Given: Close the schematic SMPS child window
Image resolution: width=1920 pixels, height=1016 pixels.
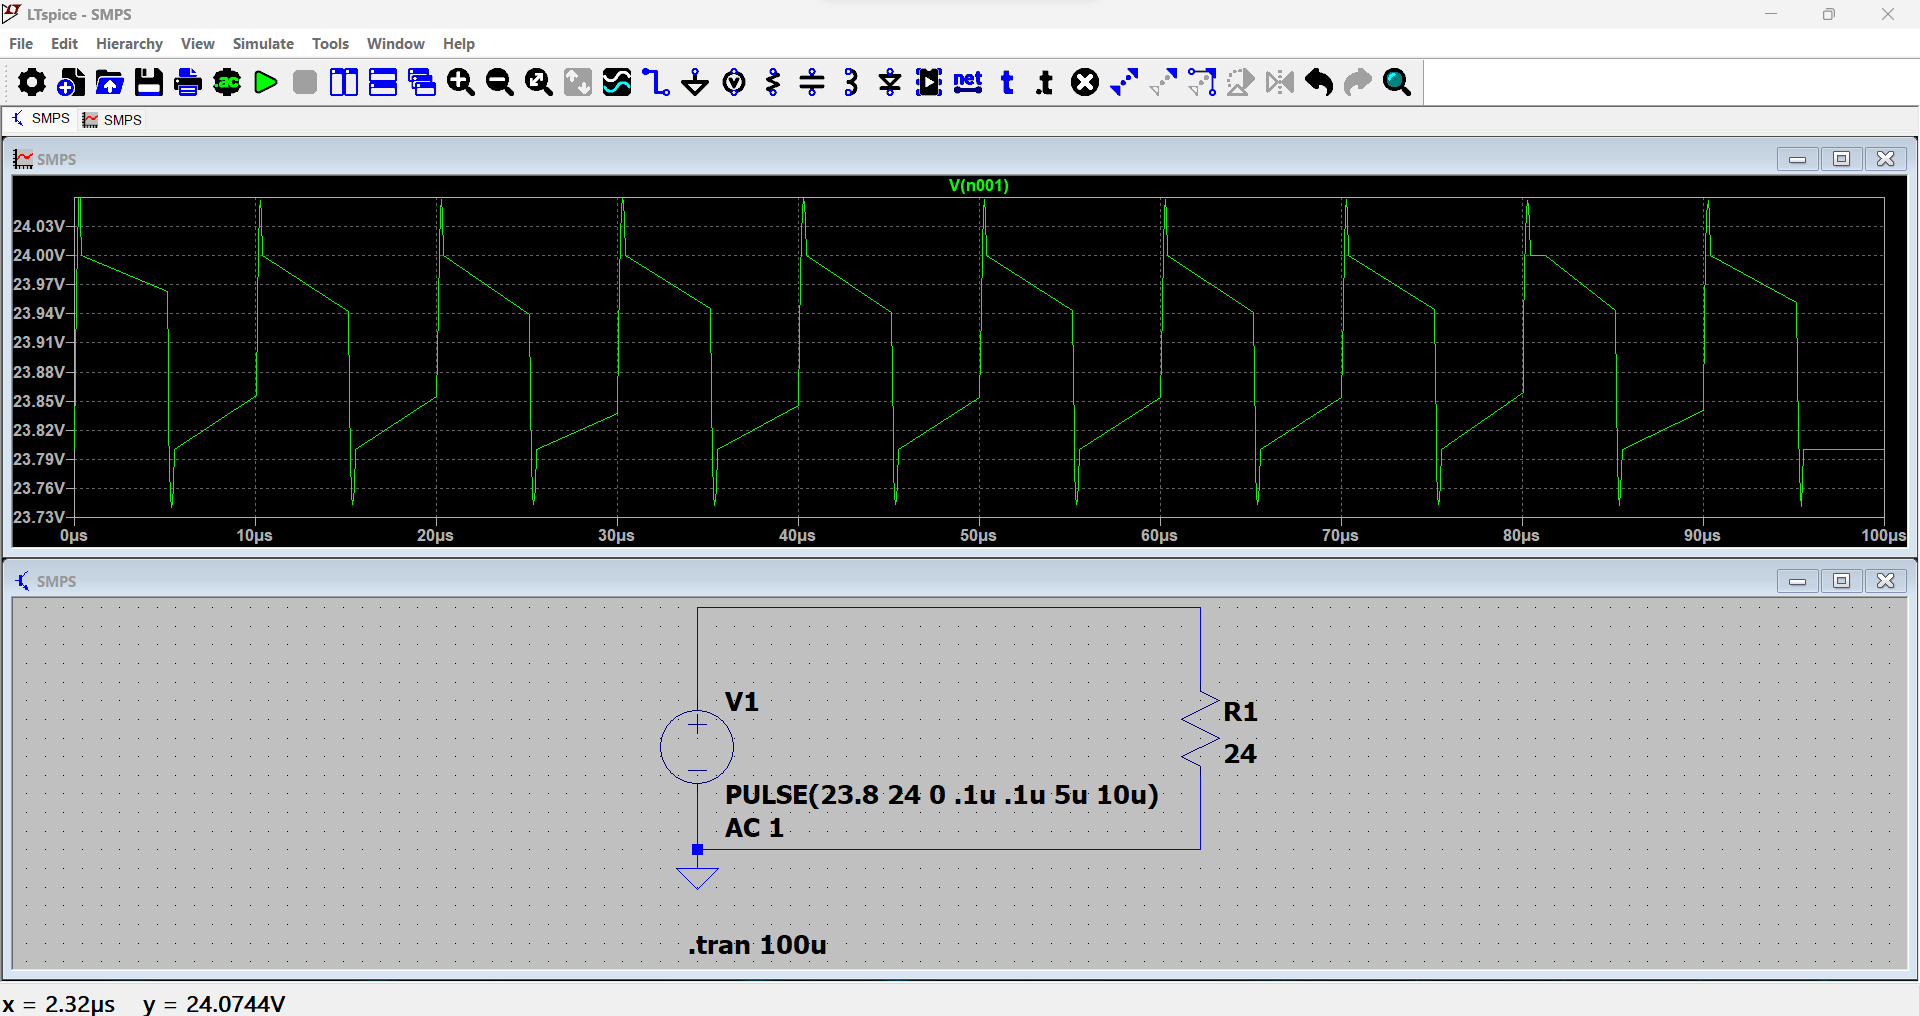Looking at the screenshot, I should [1886, 581].
